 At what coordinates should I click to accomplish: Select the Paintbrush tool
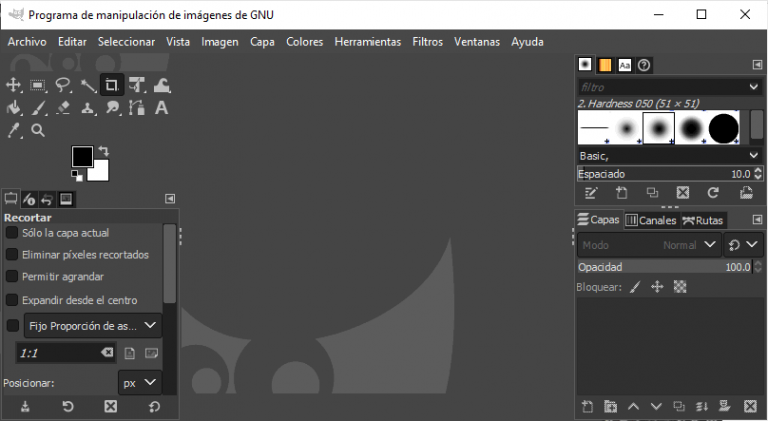tap(38, 108)
